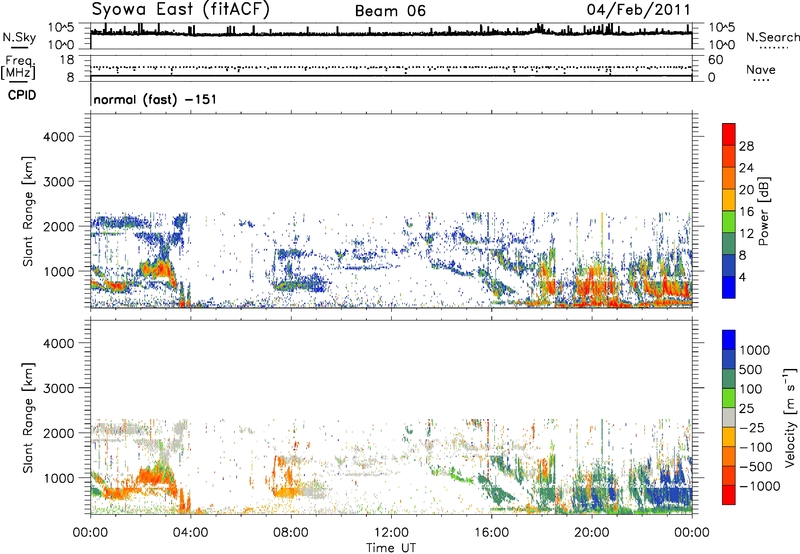Click the yellow 16-20 dB power swatch

(x=729, y=199)
